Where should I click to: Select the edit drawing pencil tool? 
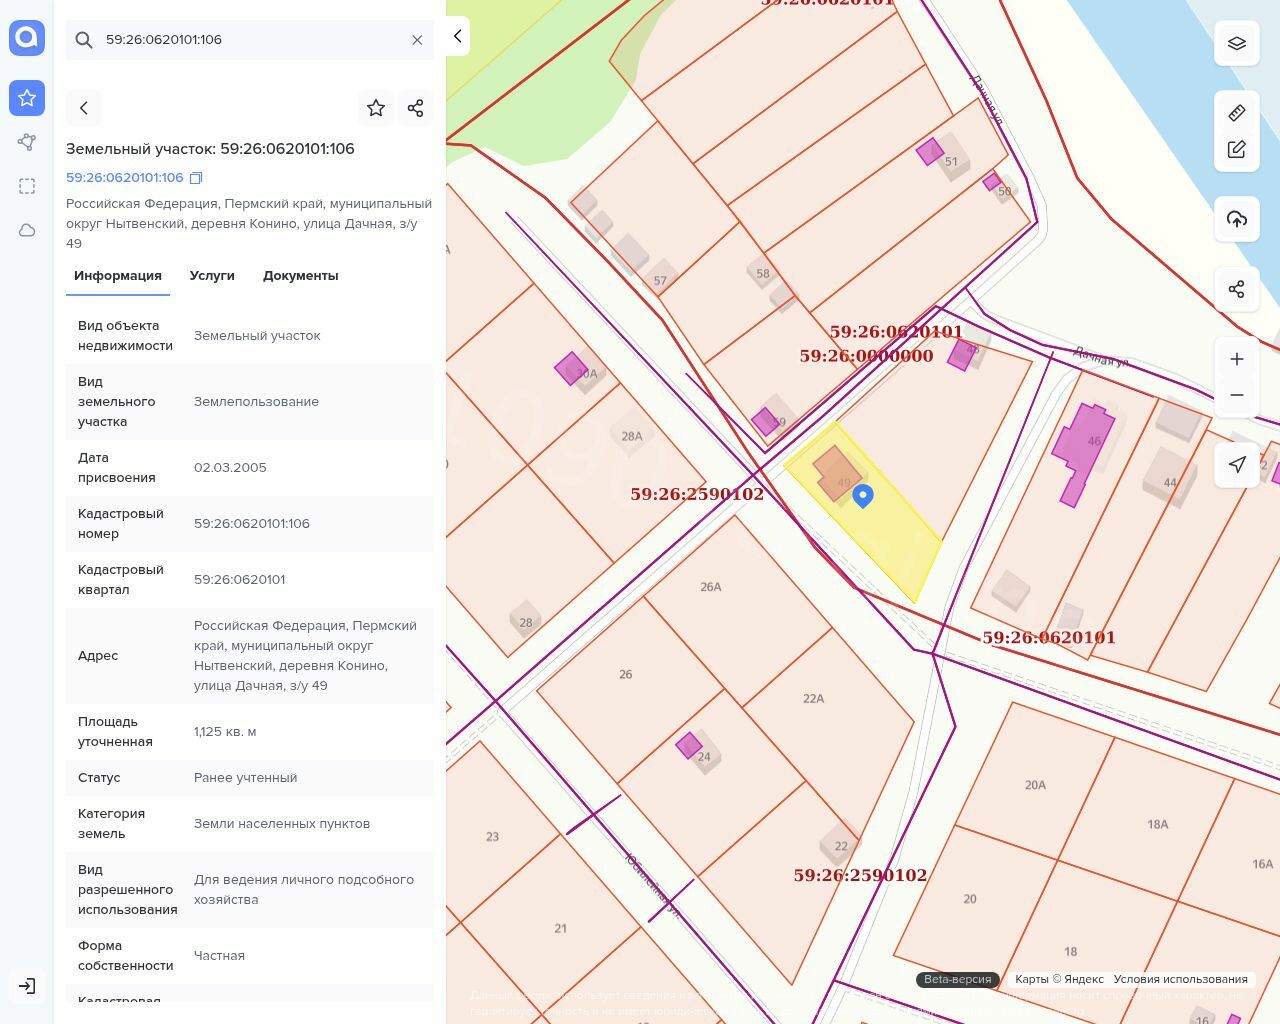click(x=1237, y=150)
